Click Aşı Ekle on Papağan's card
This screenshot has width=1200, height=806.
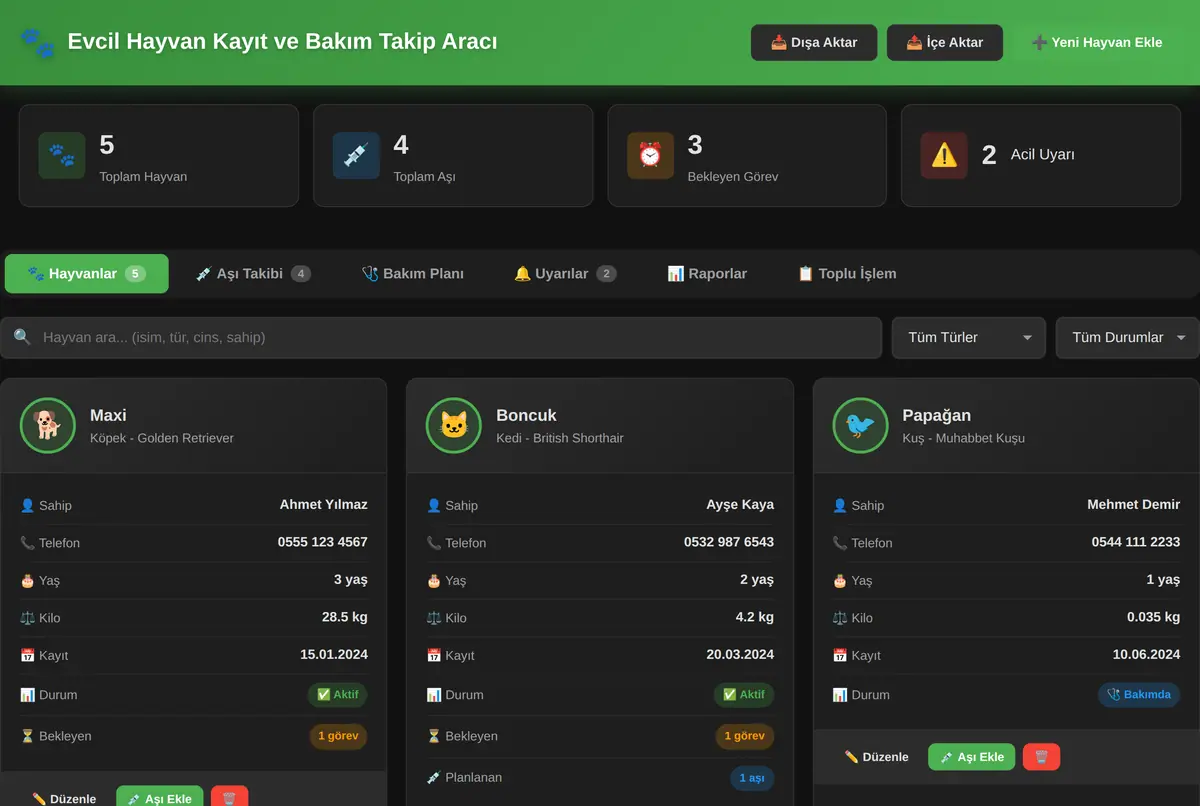click(972, 757)
